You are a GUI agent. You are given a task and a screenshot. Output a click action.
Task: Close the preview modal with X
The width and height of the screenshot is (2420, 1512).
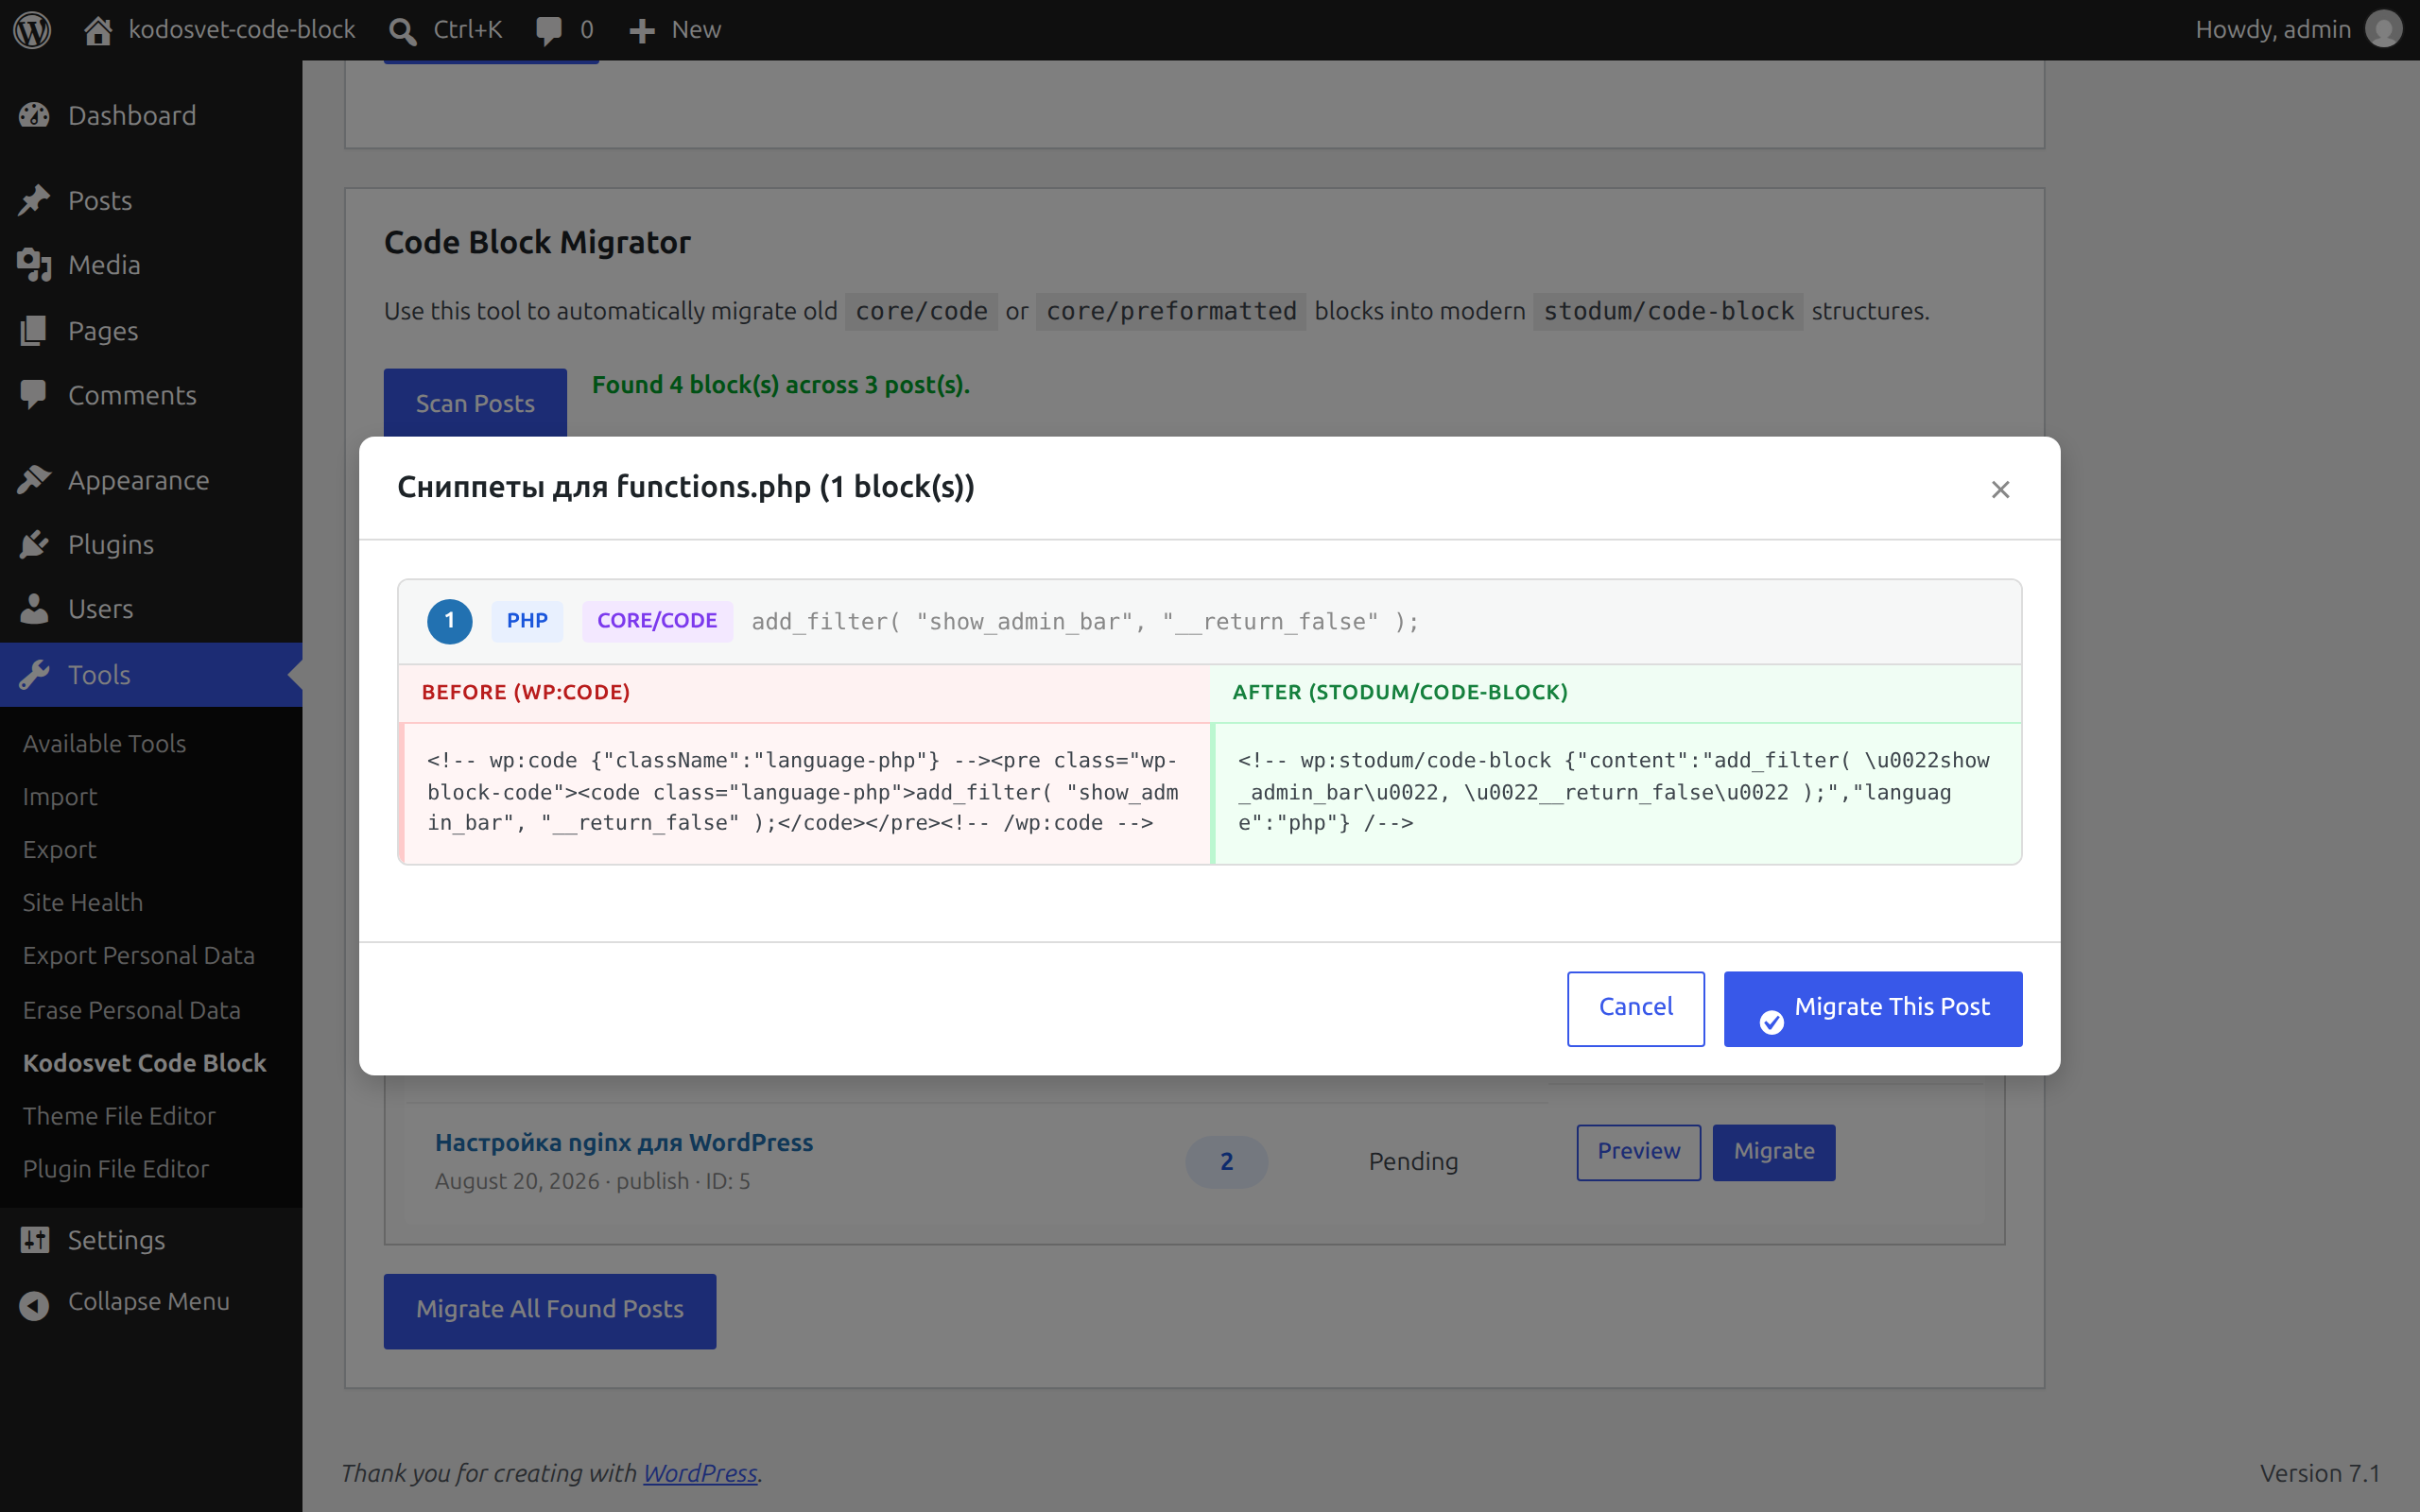coord(2000,489)
